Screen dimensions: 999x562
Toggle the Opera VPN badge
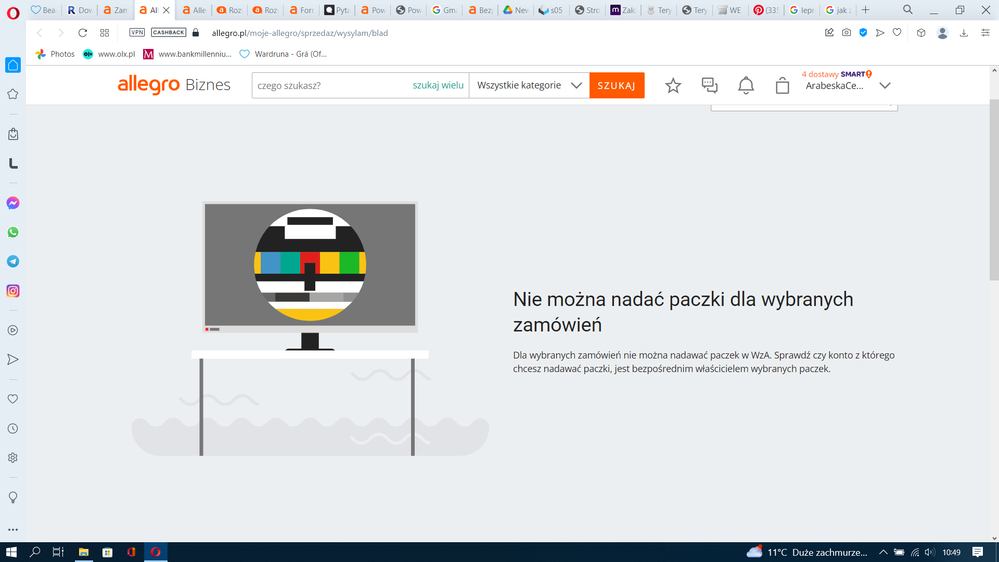pyautogui.click(x=137, y=32)
